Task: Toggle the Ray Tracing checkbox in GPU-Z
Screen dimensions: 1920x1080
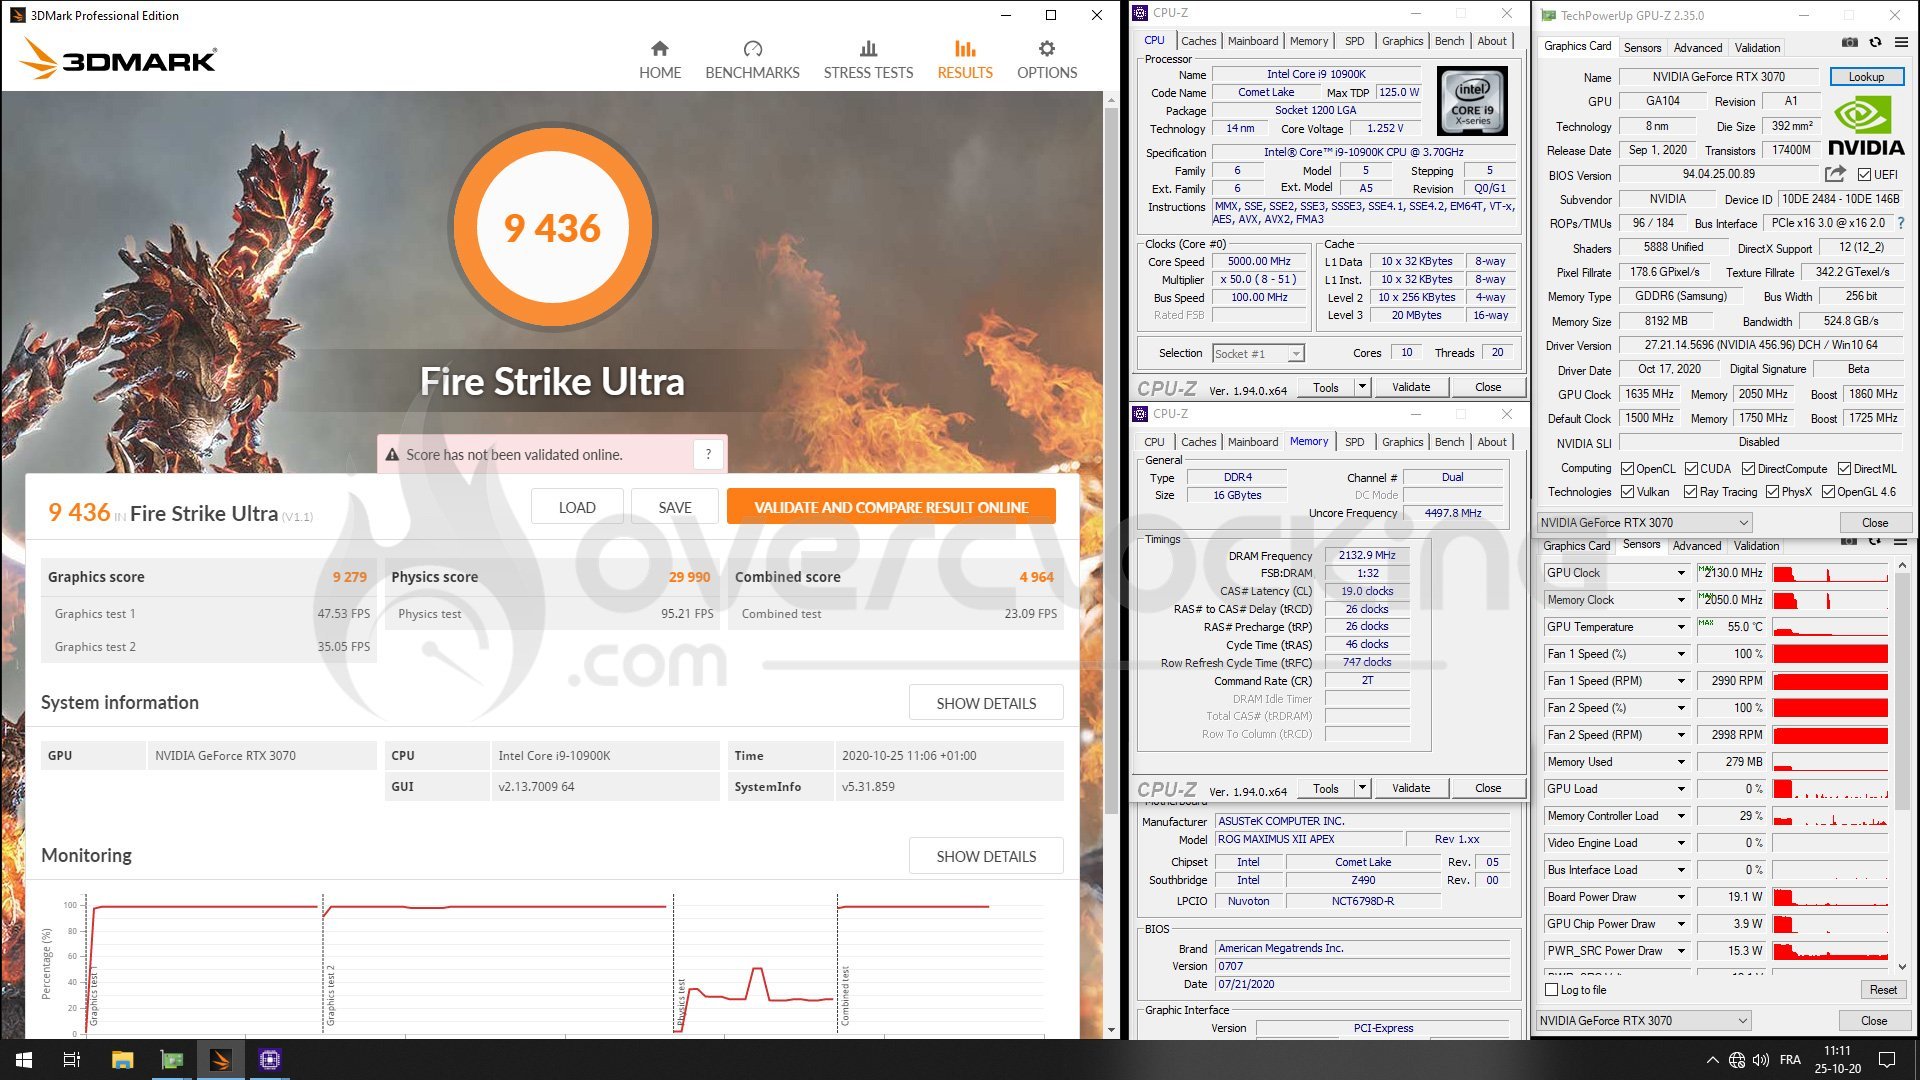Action: tap(1691, 491)
